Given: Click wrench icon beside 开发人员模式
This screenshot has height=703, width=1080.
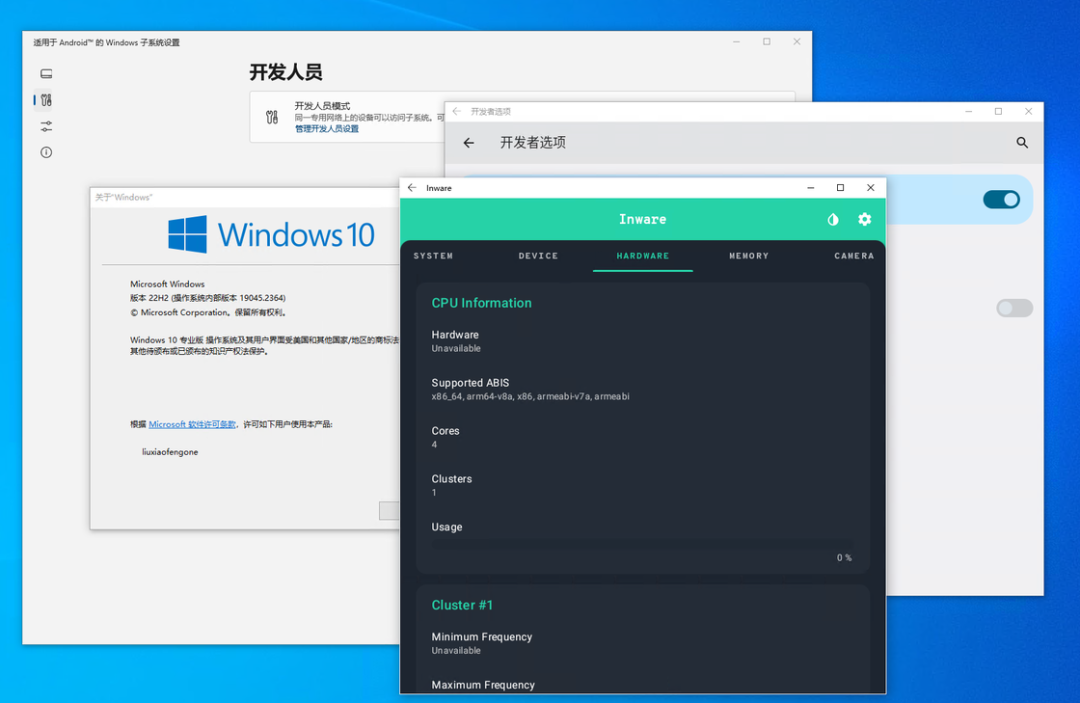Looking at the screenshot, I should point(272,117).
